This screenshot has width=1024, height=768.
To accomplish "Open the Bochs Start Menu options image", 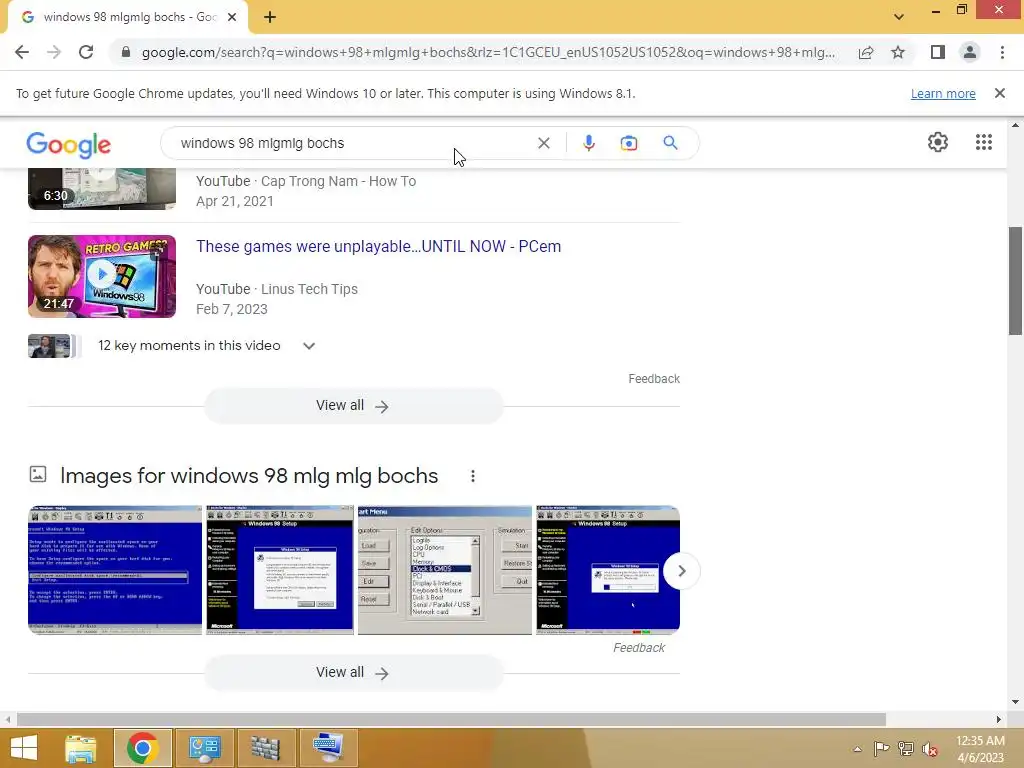I will tap(445, 569).
